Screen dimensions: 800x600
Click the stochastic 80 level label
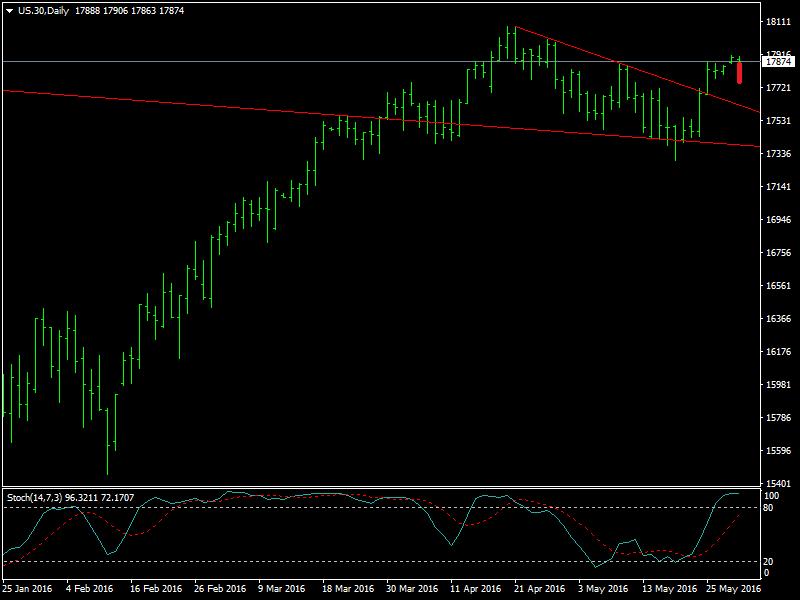click(768, 508)
